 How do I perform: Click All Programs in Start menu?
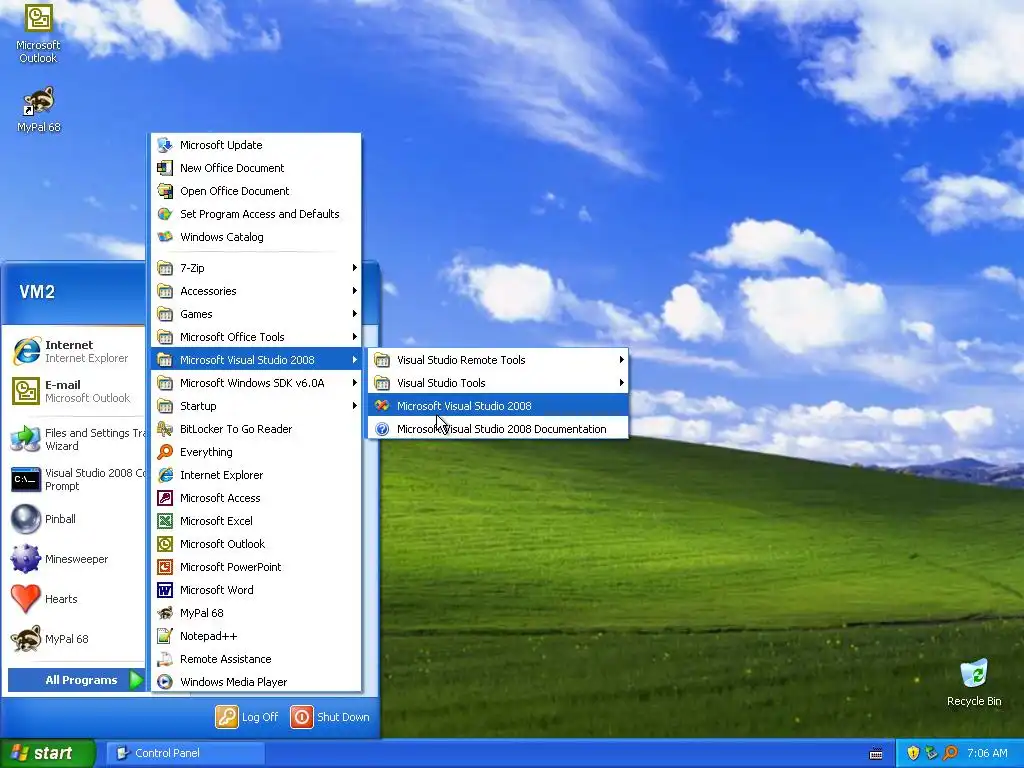76,680
